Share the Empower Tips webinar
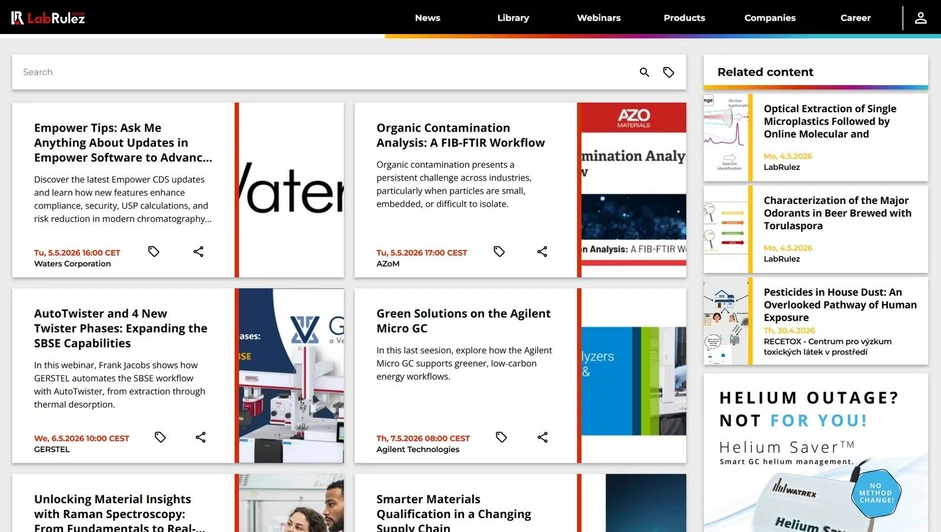The height and width of the screenshot is (532, 941). [x=199, y=252]
